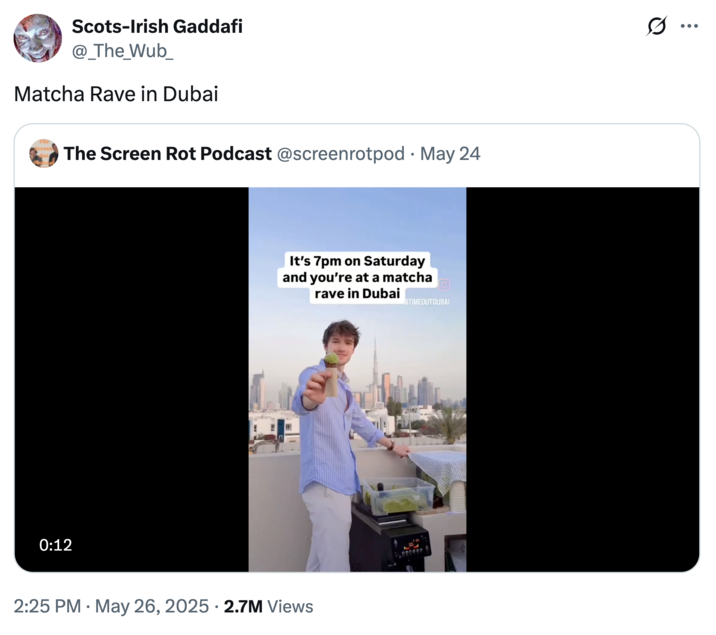Open the three-dot more options menu

click(689, 27)
